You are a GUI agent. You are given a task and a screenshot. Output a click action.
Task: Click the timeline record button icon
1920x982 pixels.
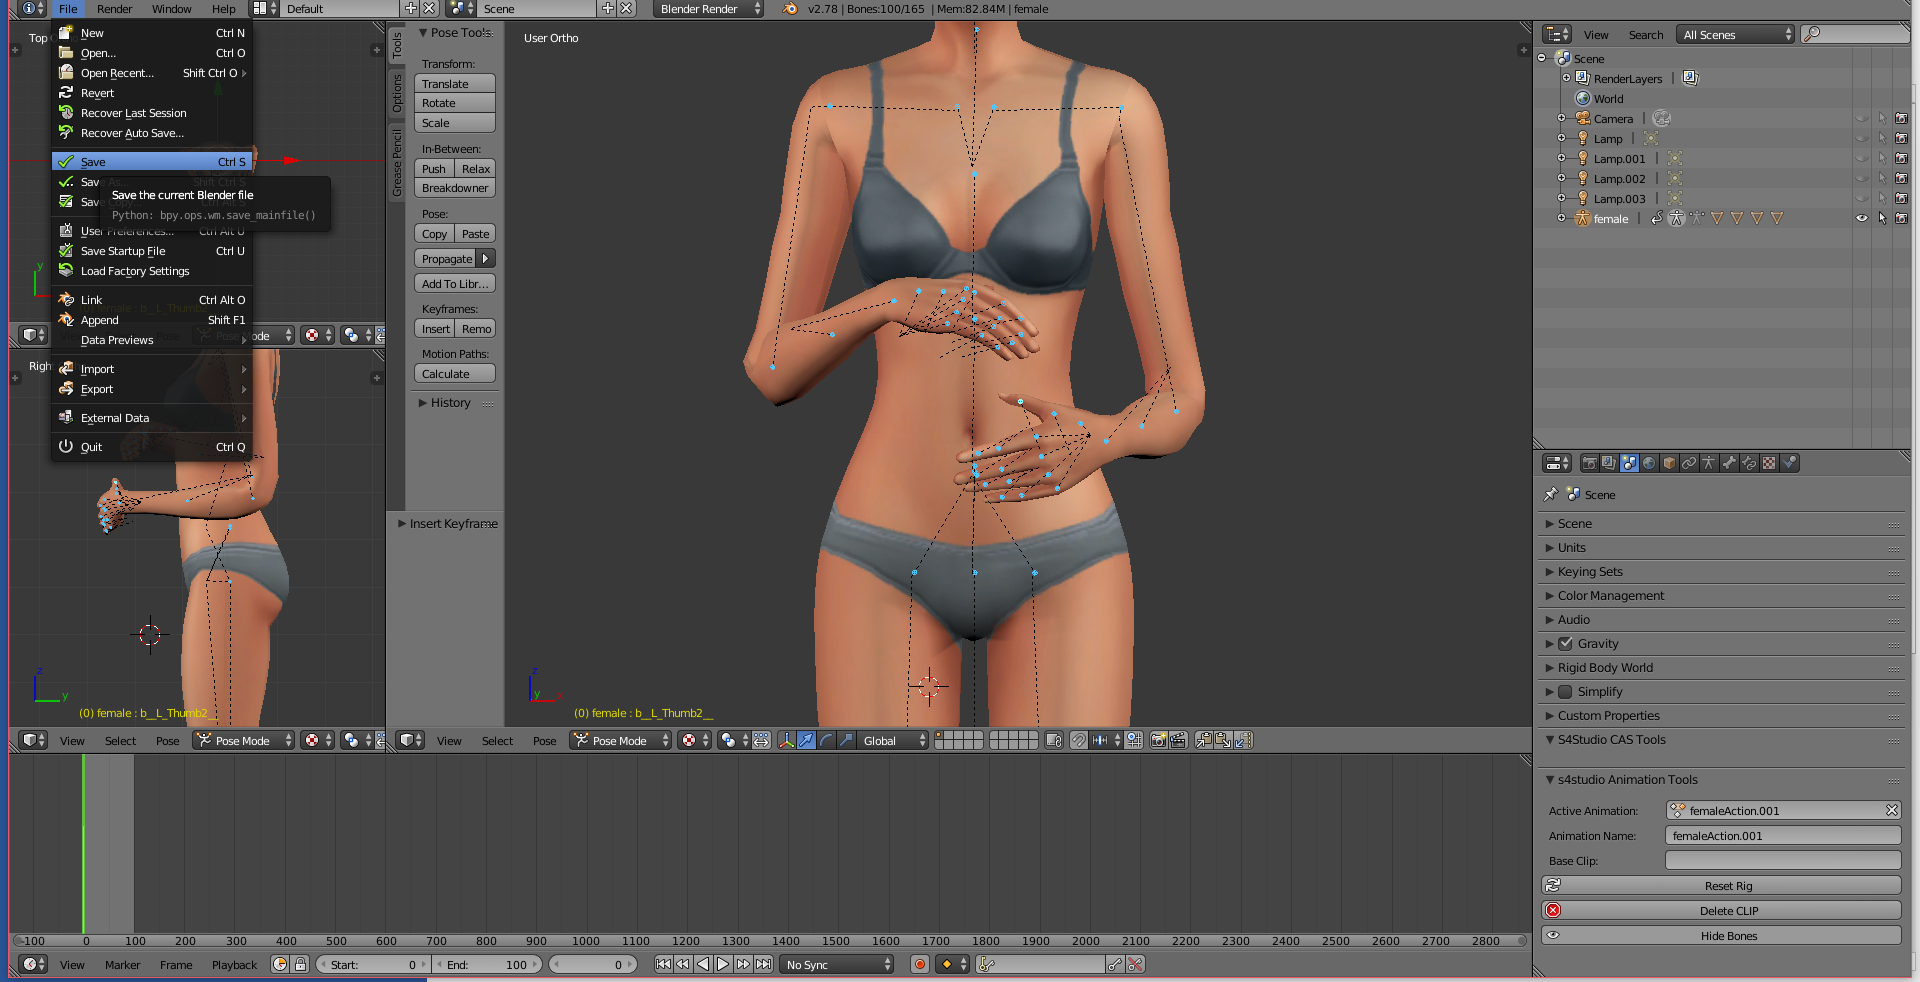coord(919,965)
